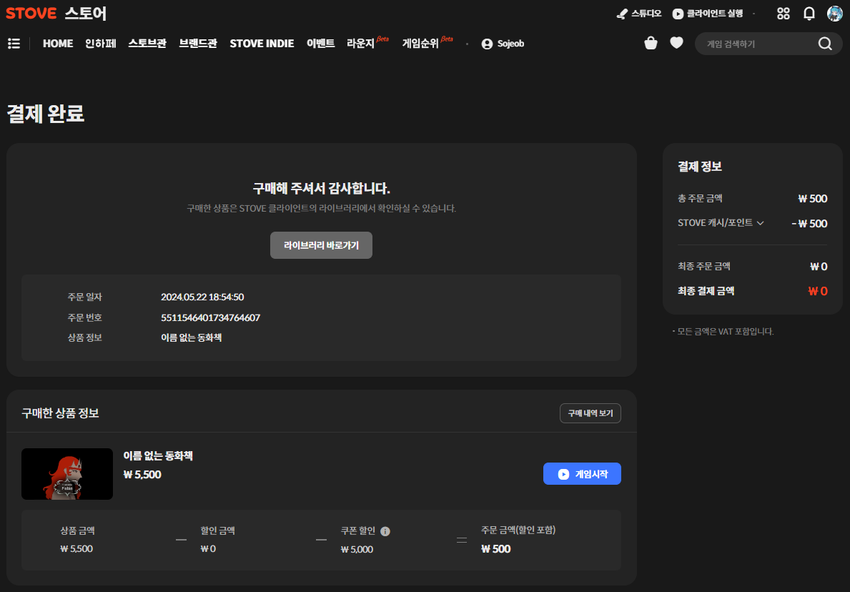
Task: Open 인하페 menu item
Action: pos(100,43)
